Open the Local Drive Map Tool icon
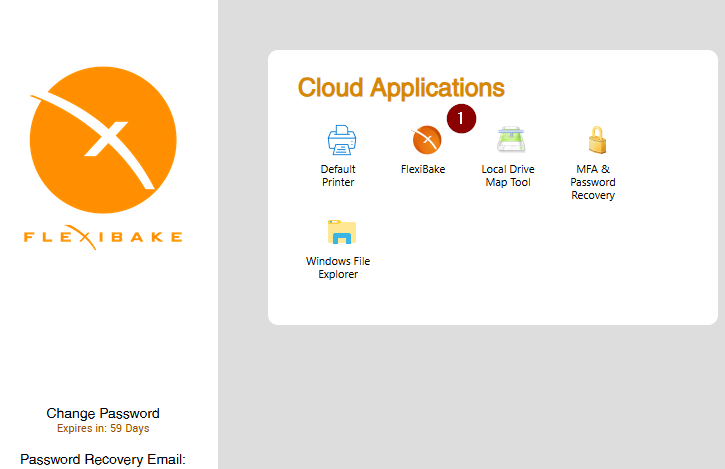 [511, 139]
